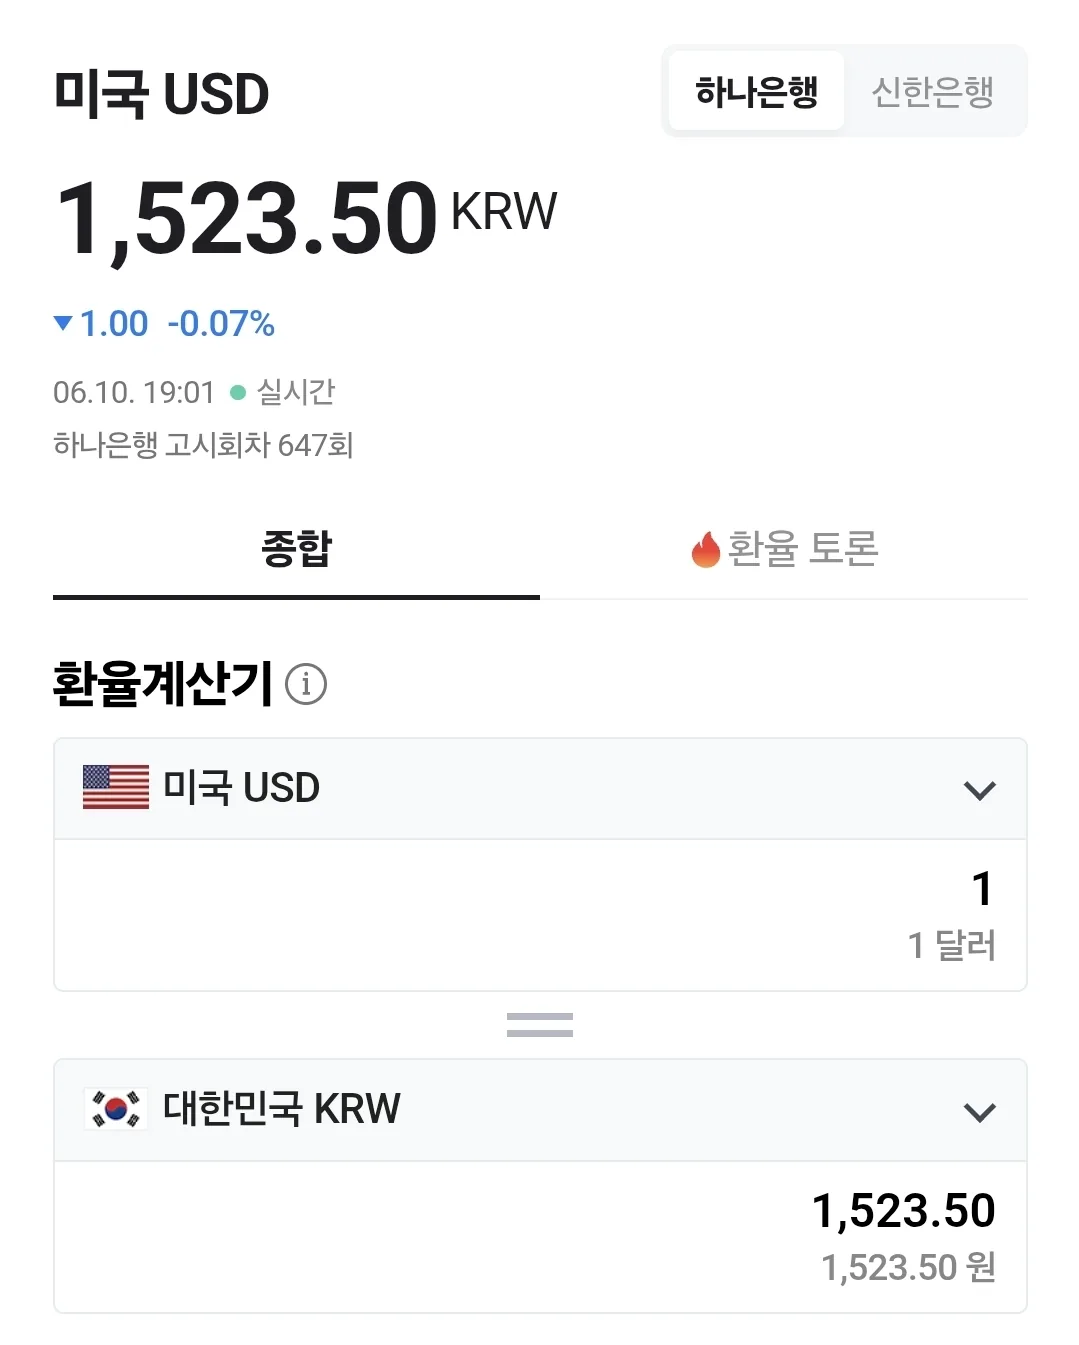The image size is (1079, 1345).
Task: Tap the 1,523.50 KRW headline rate
Action: point(306,217)
